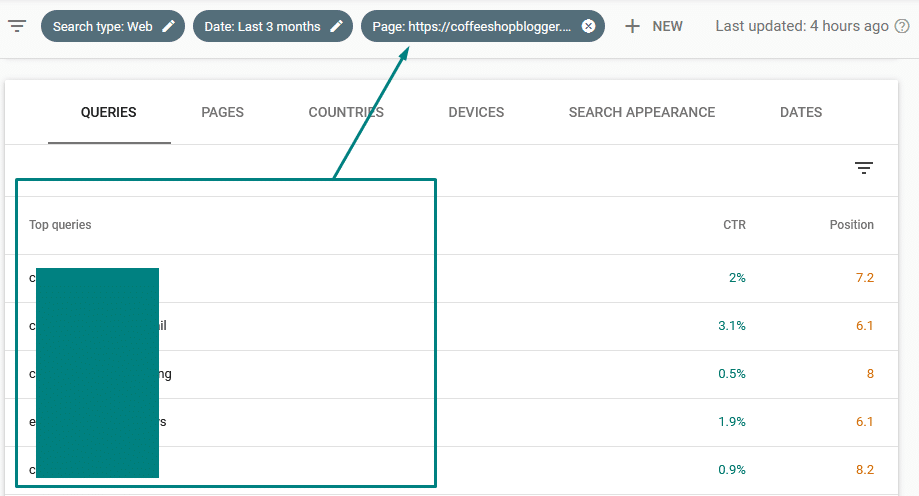The height and width of the screenshot is (496, 919).
Task: Switch to the QUERIES tab
Action: pyautogui.click(x=108, y=112)
